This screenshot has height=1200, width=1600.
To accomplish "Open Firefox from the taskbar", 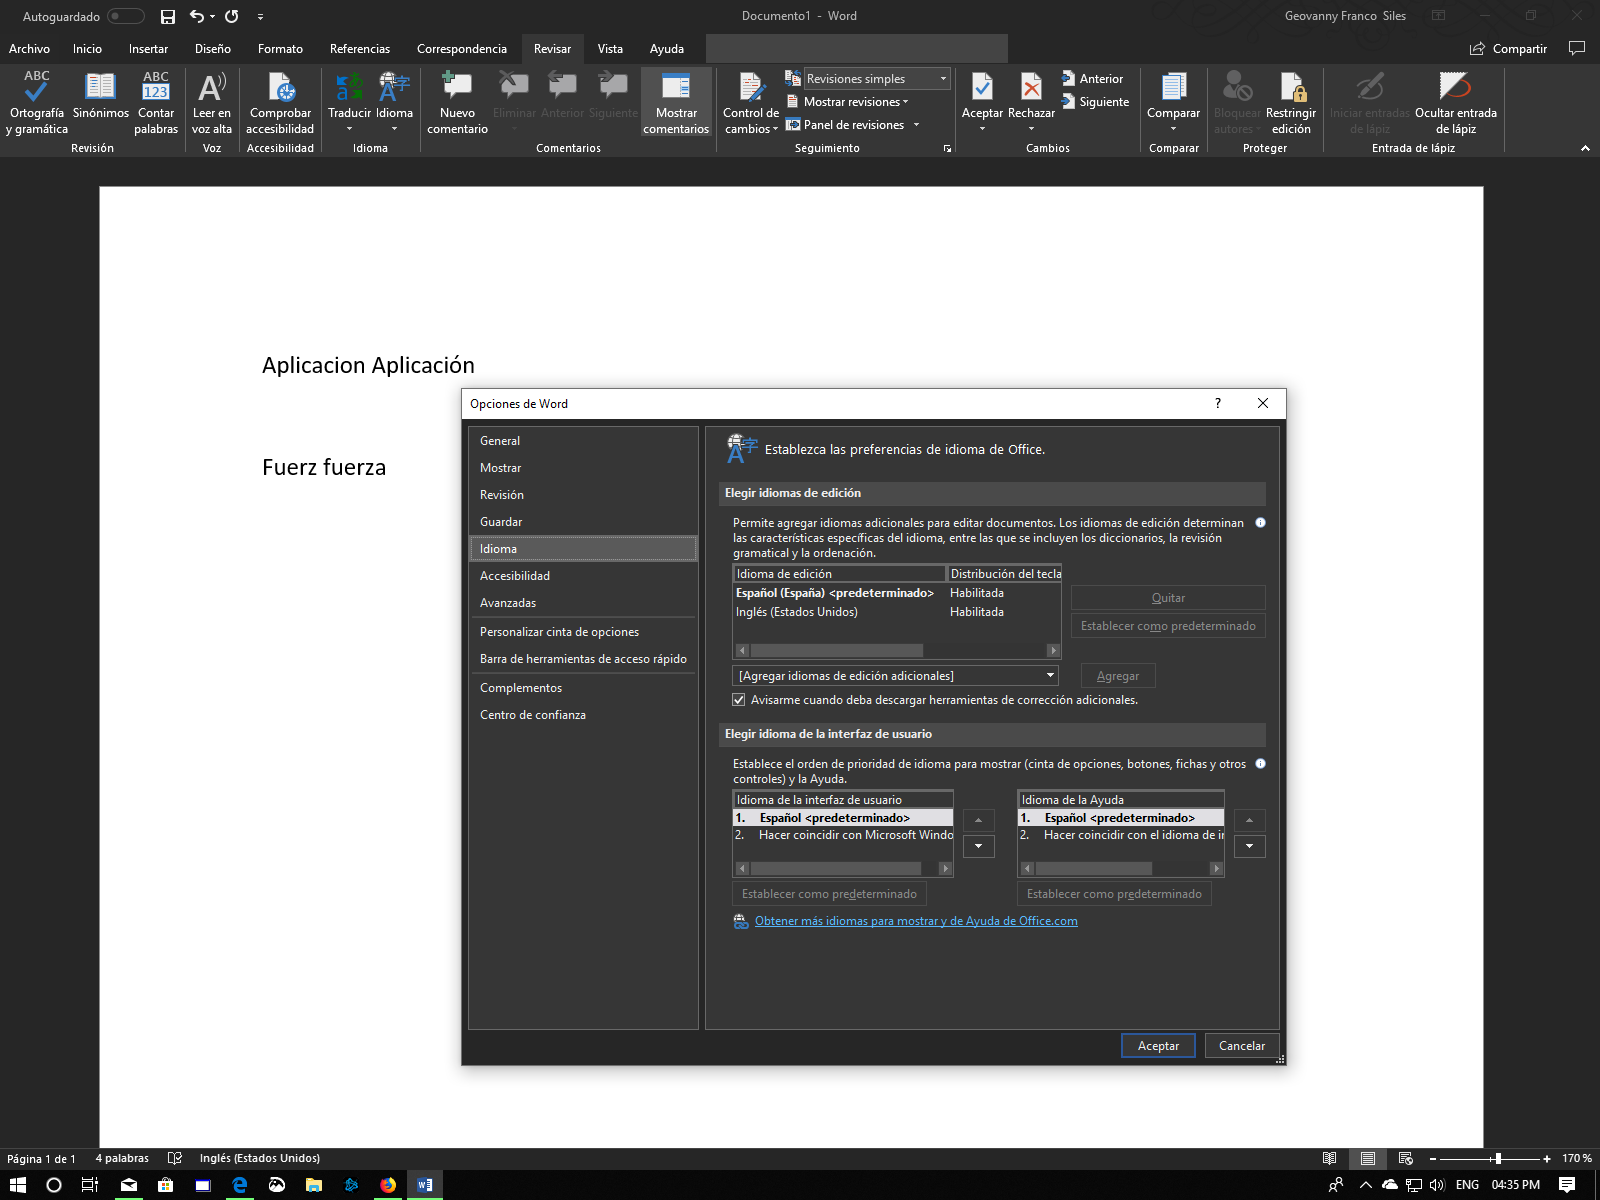I will [x=387, y=1184].
